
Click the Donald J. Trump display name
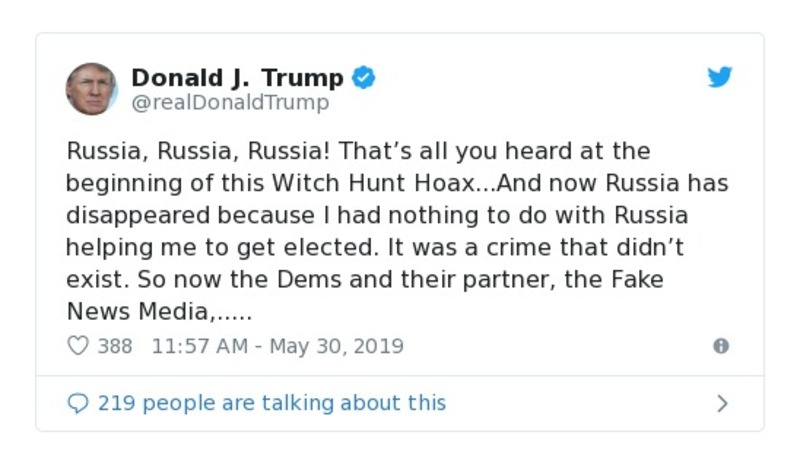(x=237, y=78)
